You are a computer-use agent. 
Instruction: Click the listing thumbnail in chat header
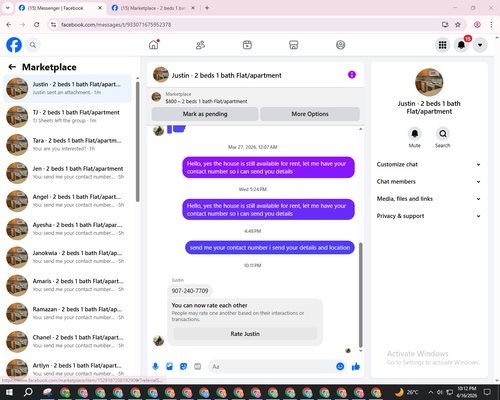[161, 75]
